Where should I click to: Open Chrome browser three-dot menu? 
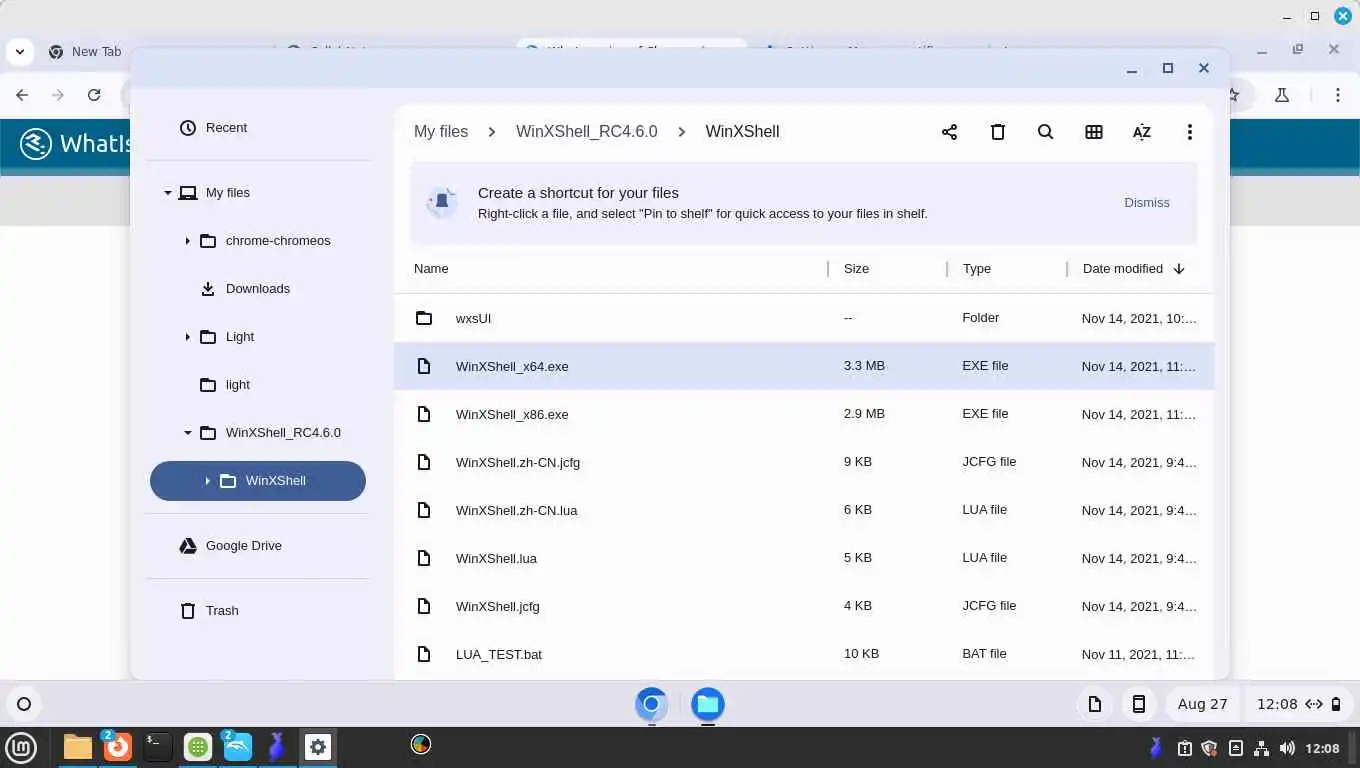(x=1338, y=95)
